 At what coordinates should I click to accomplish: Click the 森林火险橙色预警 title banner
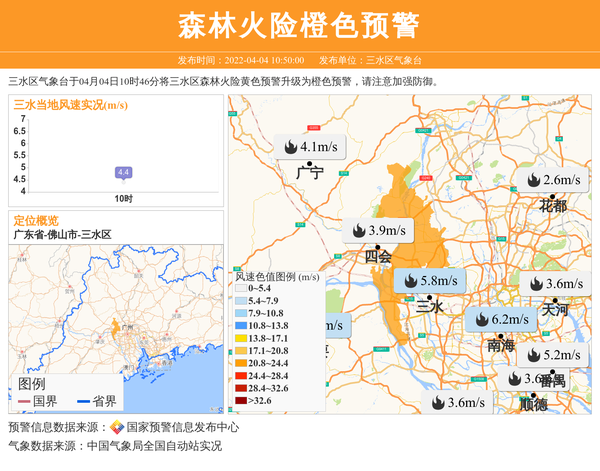coord(300,25)
